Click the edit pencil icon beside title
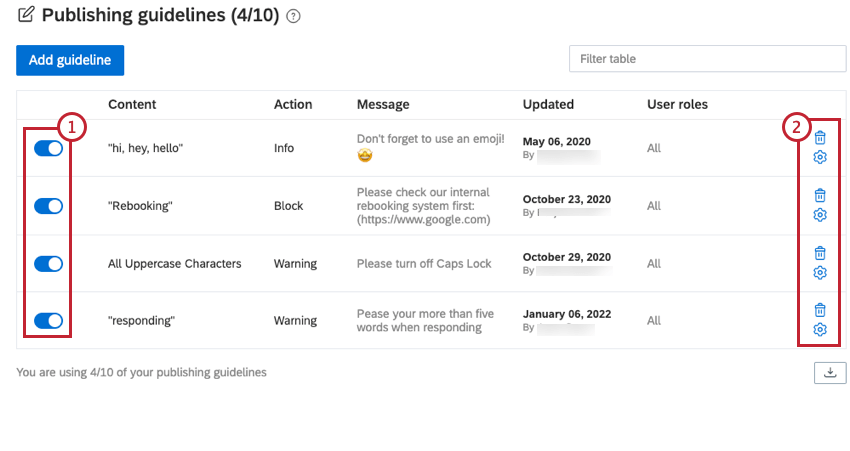850x451 pixels. [26, 15]
